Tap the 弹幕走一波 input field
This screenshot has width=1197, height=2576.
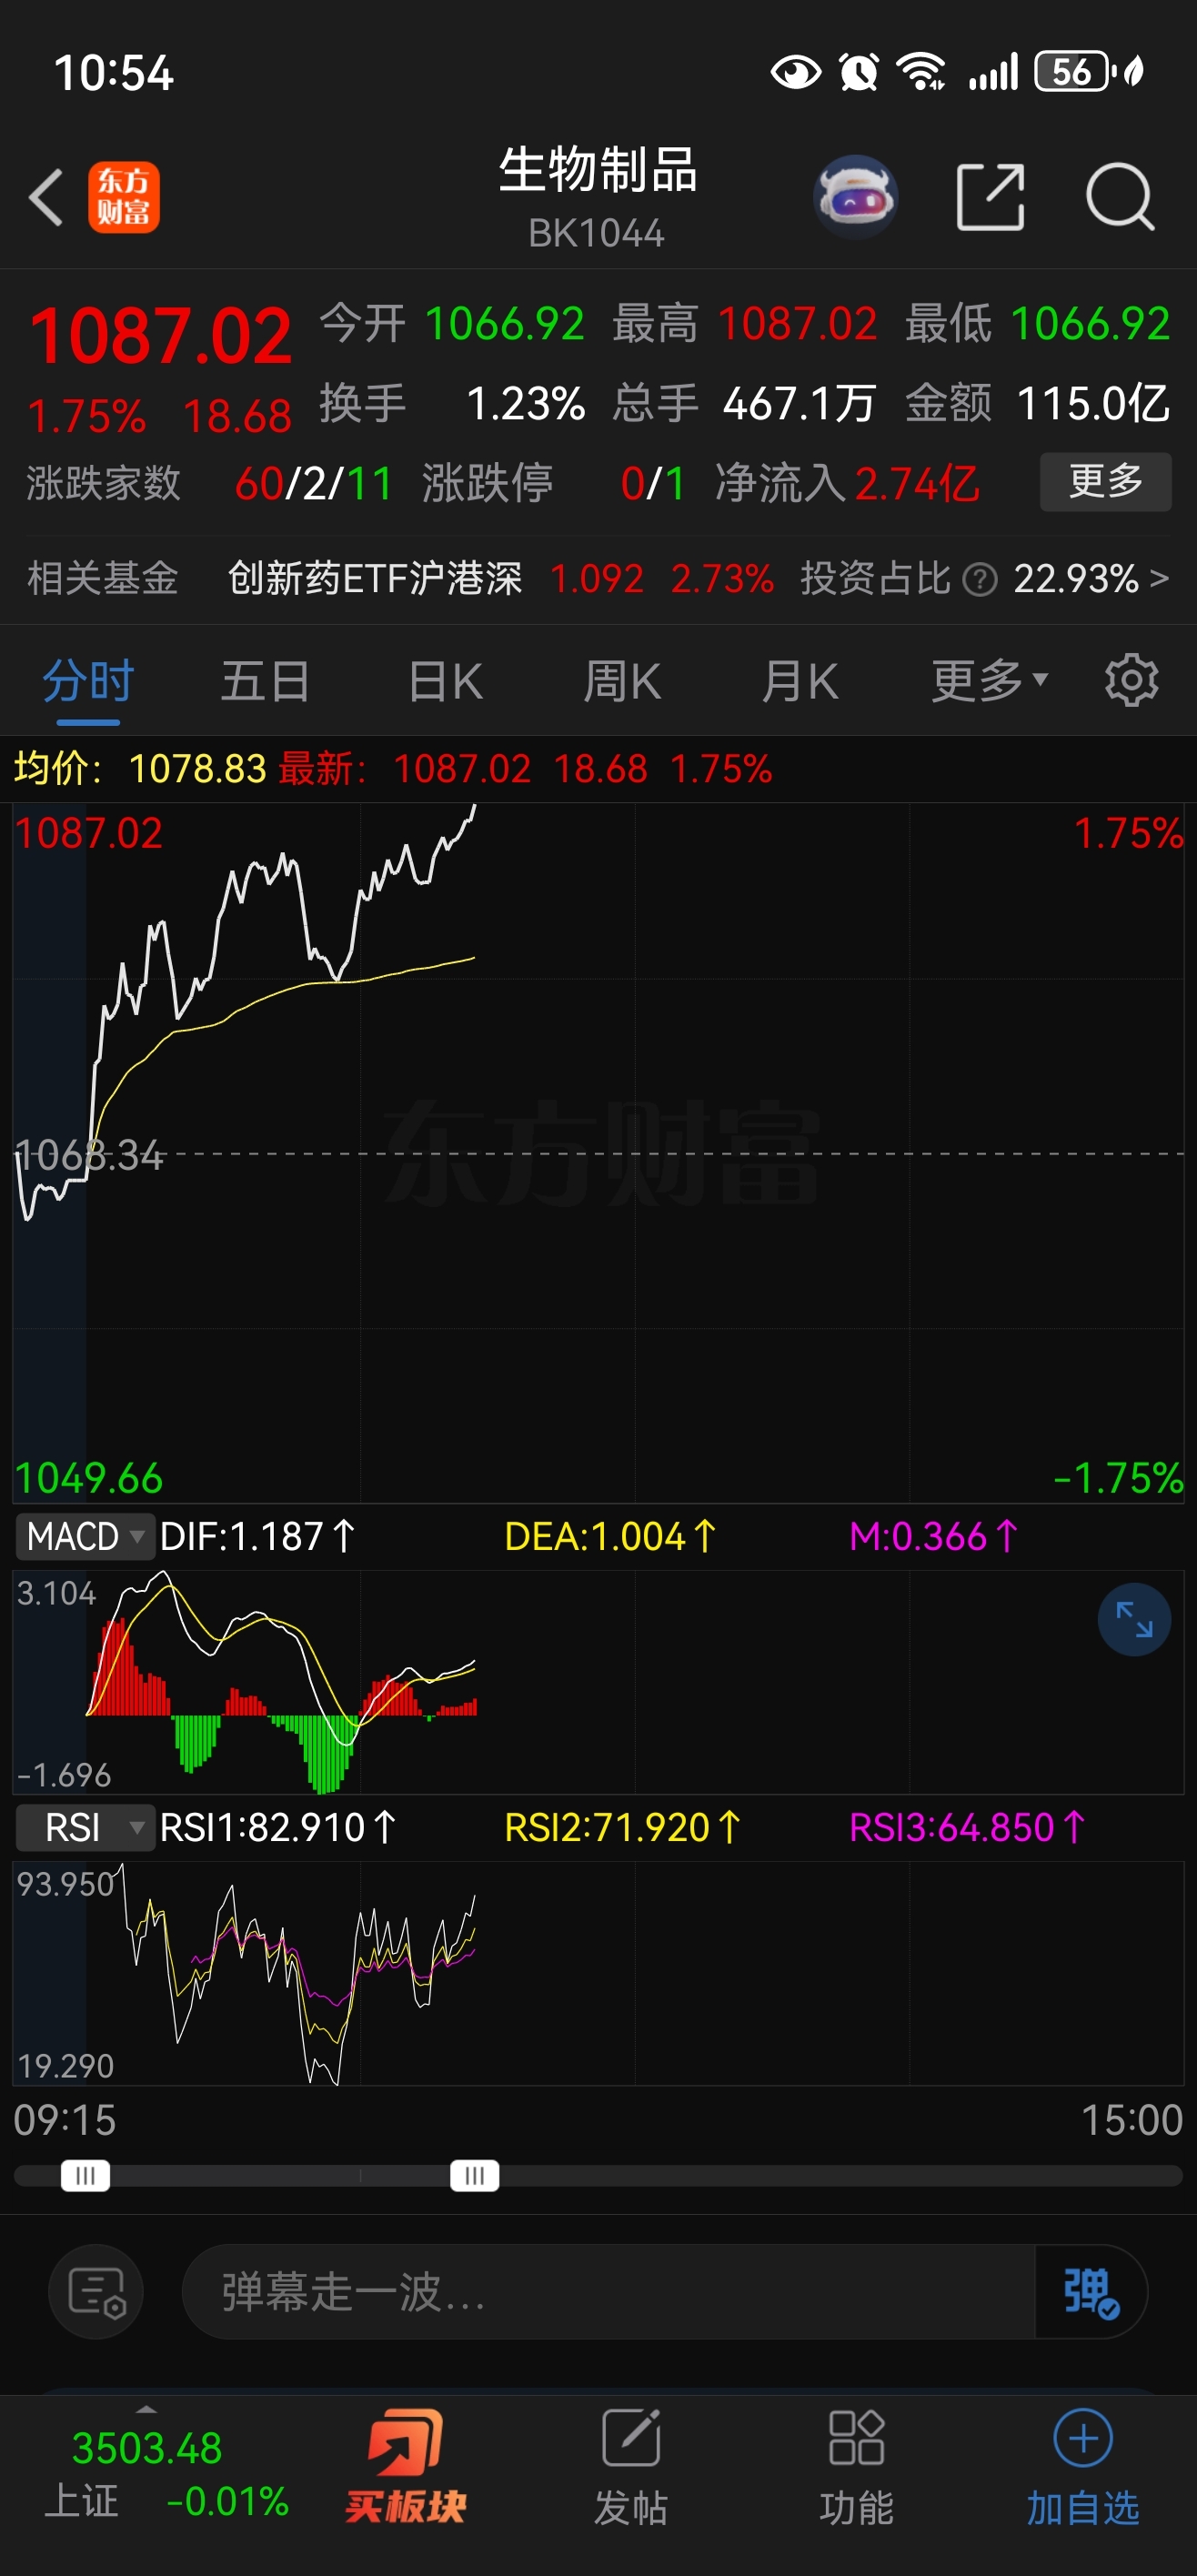pyautogui.click(x=608, y=2292)
